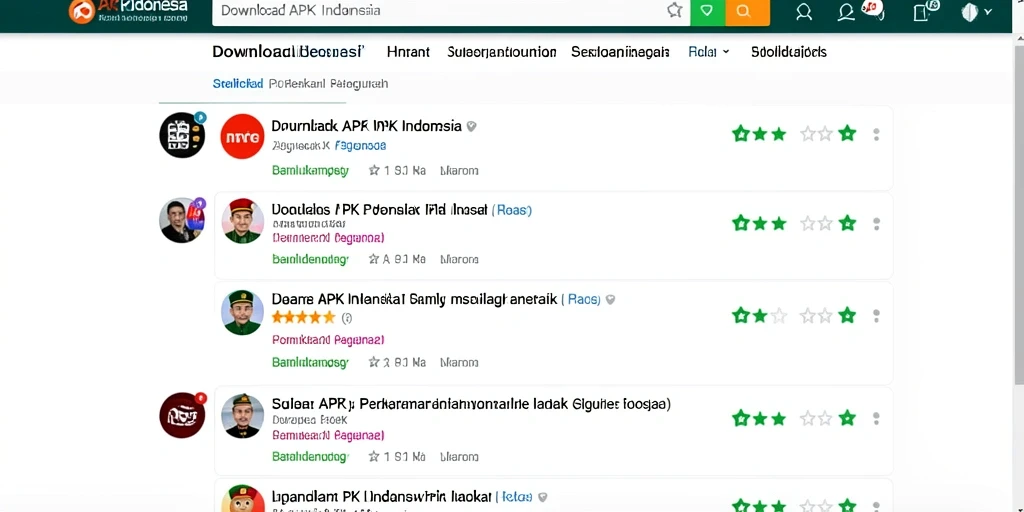Click the black round app icon beside first result
The image size is (1024, 512).
pyautogui.click(x=182, y=135)
